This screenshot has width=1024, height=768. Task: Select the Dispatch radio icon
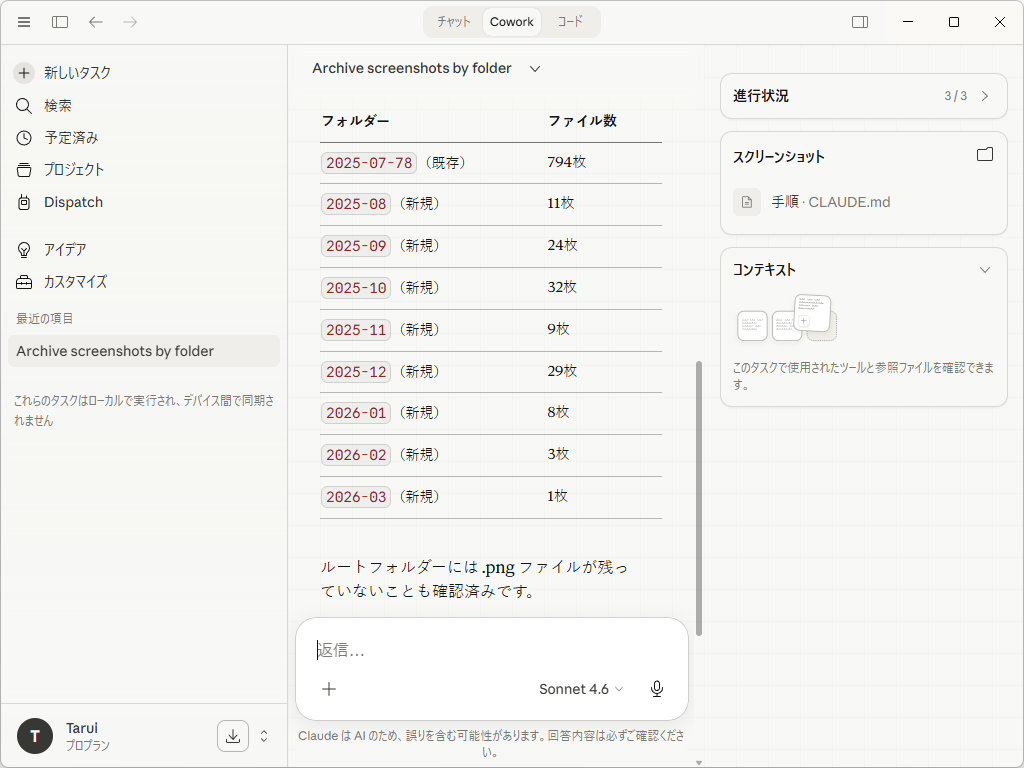coord(22,202)
